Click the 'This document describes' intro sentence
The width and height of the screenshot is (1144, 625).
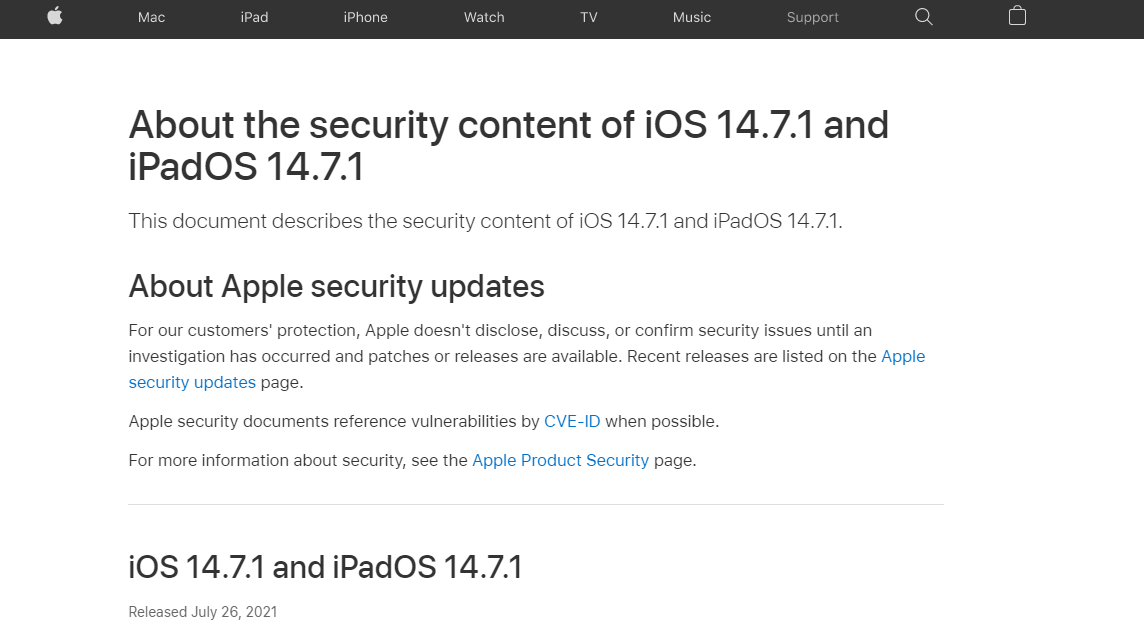[485, 221]
